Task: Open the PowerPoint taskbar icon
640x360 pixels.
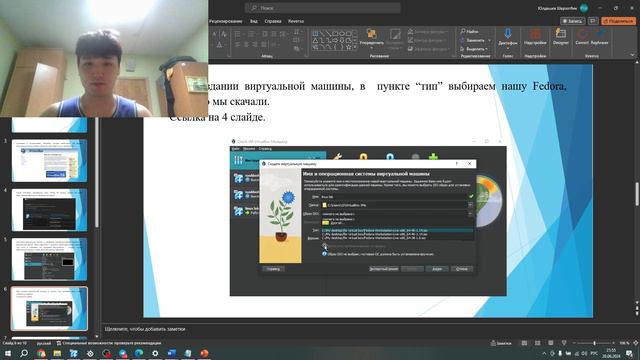Action: coord(204,353)
